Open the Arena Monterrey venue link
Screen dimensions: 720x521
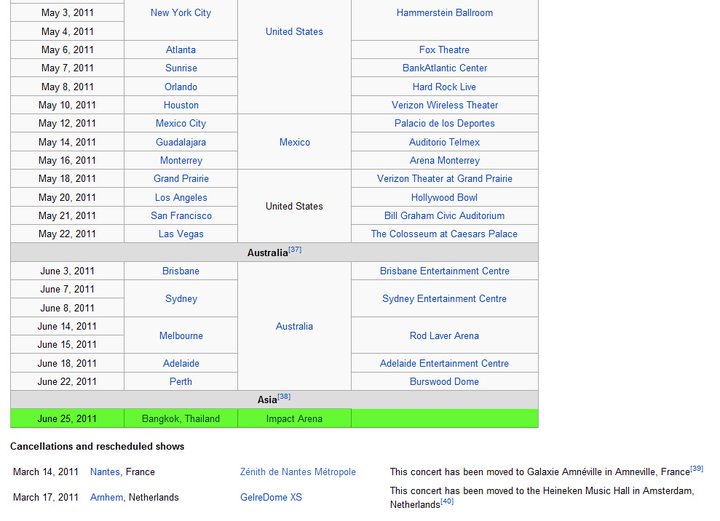pyautogui.click(x=444, y=161)
